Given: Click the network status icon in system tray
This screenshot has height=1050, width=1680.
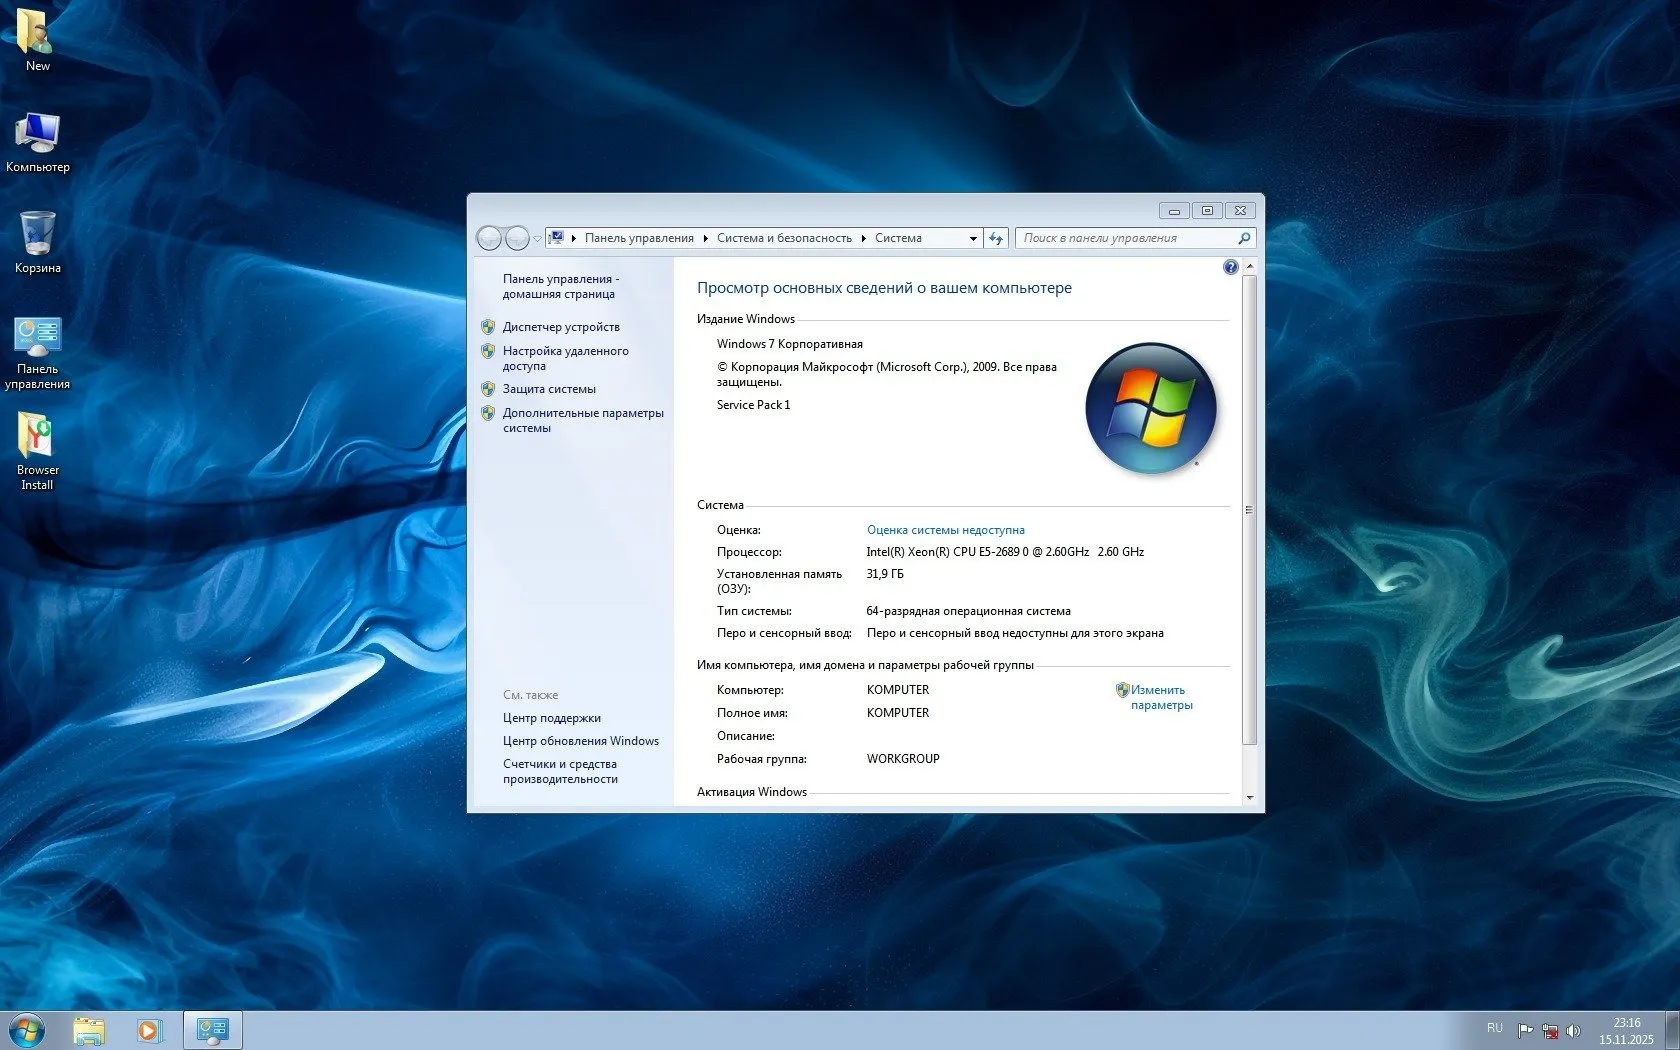Looking at the screenshot, I should (1551, 1030).
